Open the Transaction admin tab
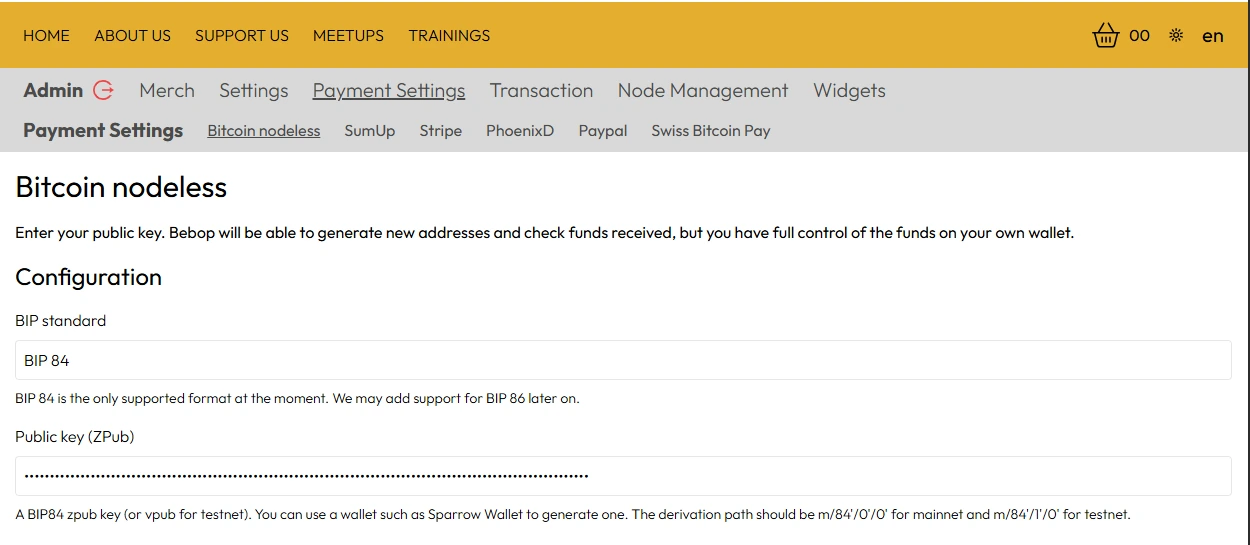This screenshot has width=1250, height=545. click(541, 91)
